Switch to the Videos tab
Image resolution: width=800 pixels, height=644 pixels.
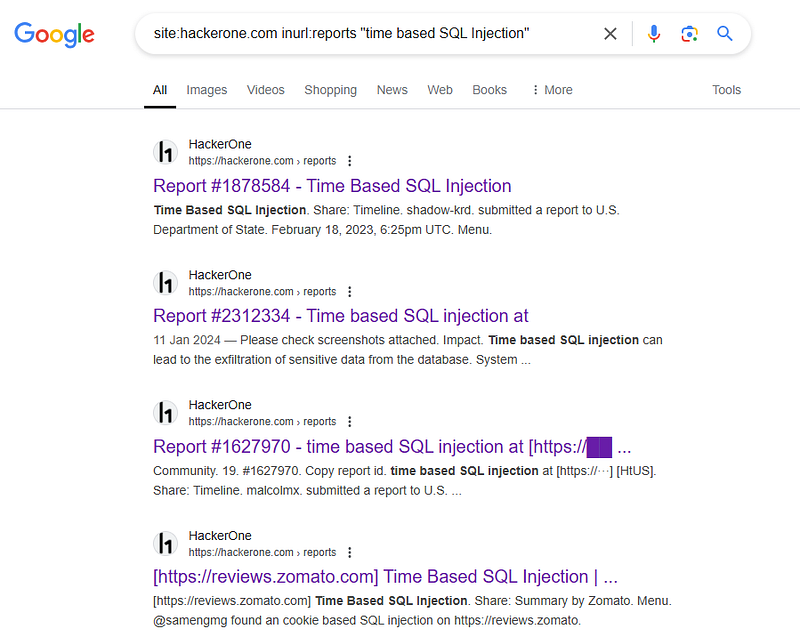266,90
